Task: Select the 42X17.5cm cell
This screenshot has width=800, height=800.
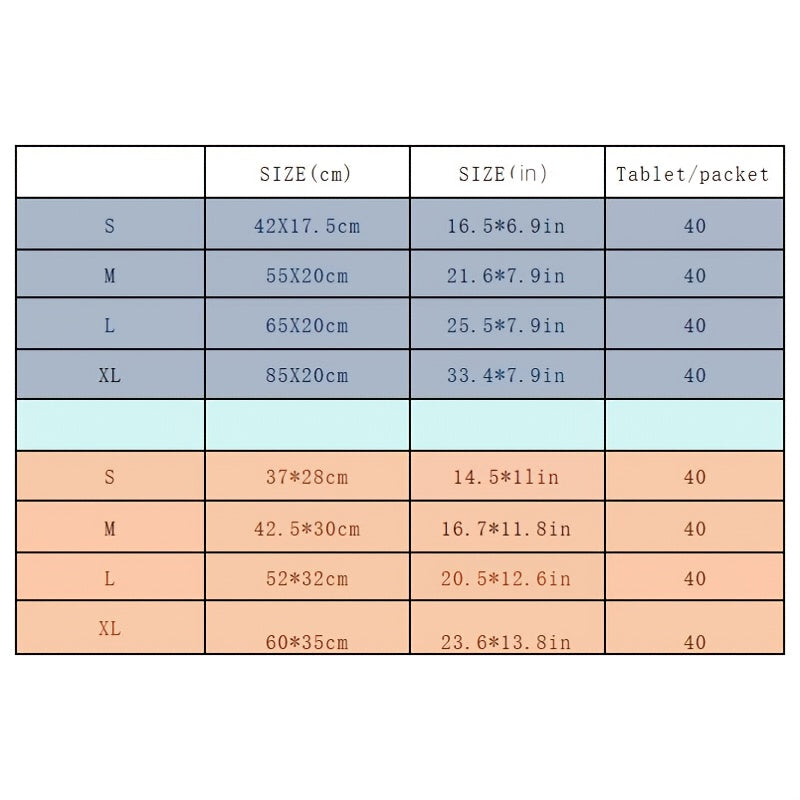Action: coord(306,226)
